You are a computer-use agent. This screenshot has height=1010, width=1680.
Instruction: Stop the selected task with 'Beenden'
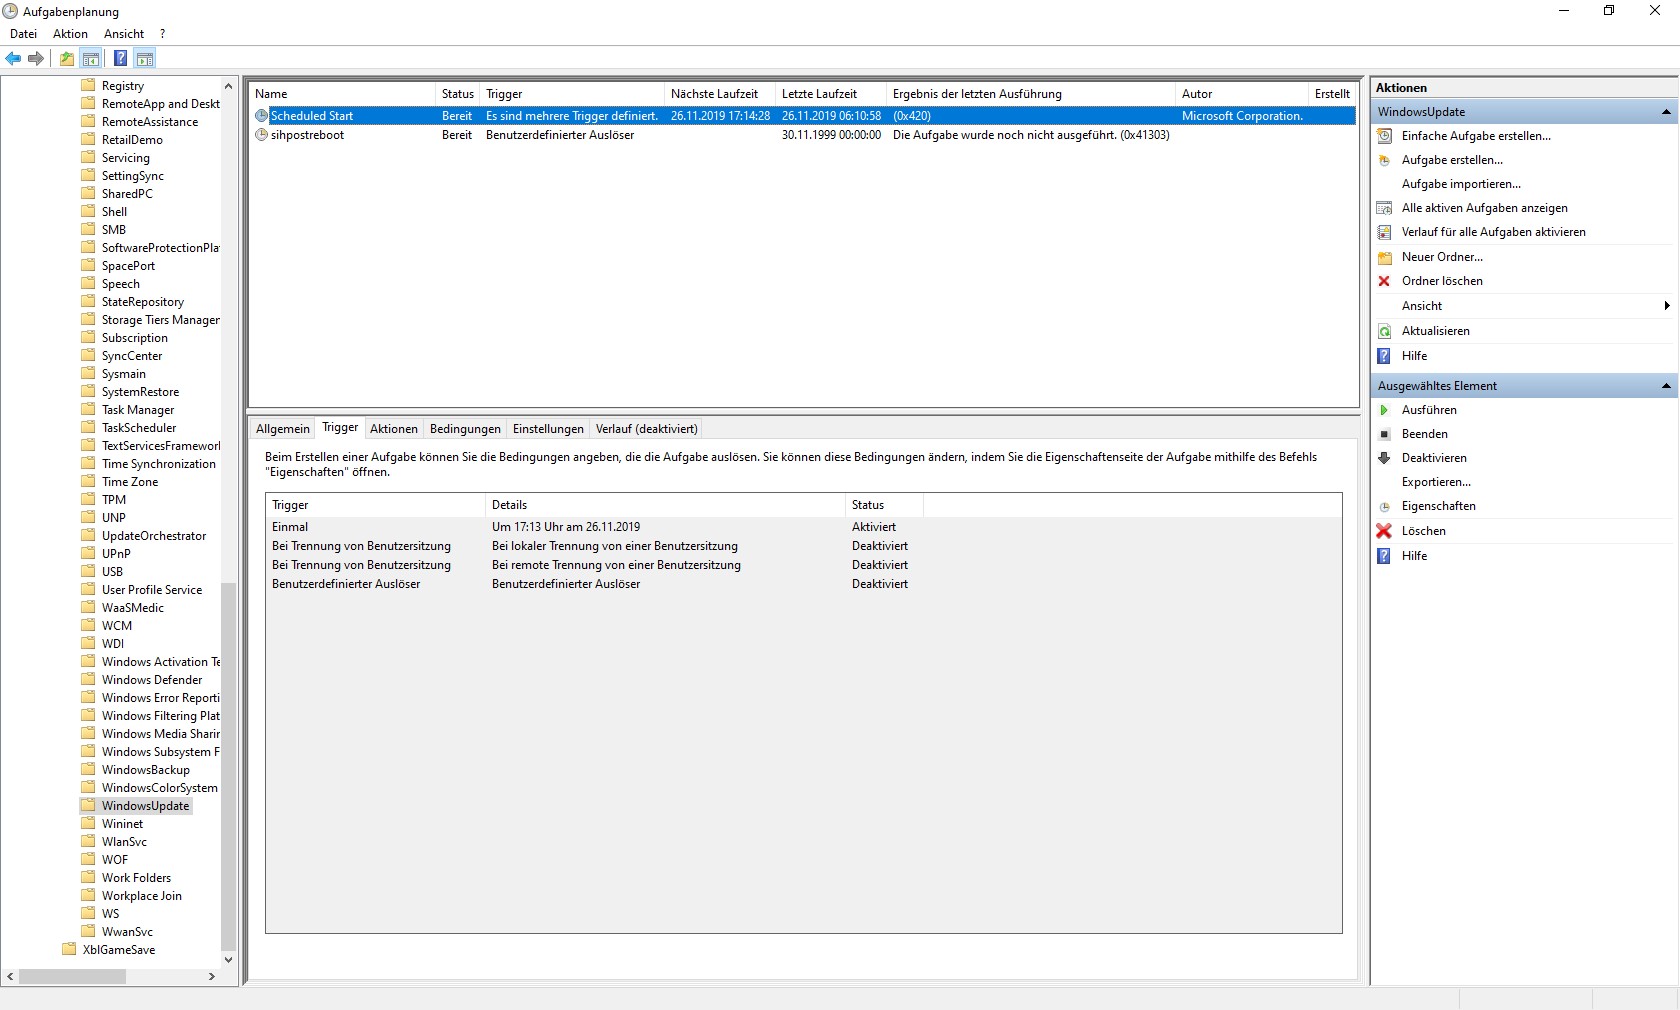pos(1424,434)
